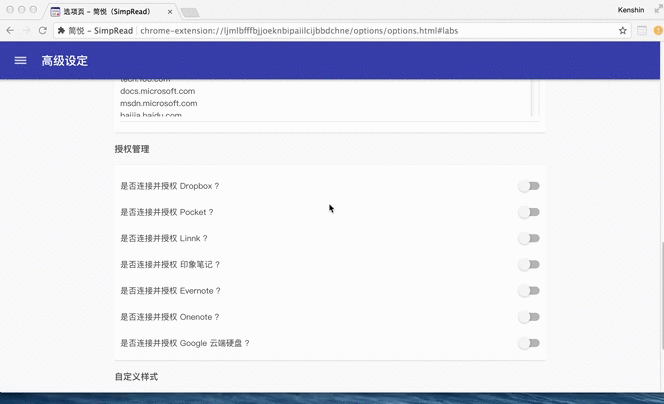
Task: Click the page's vertical scrollbar thumb
Action: 661,296
